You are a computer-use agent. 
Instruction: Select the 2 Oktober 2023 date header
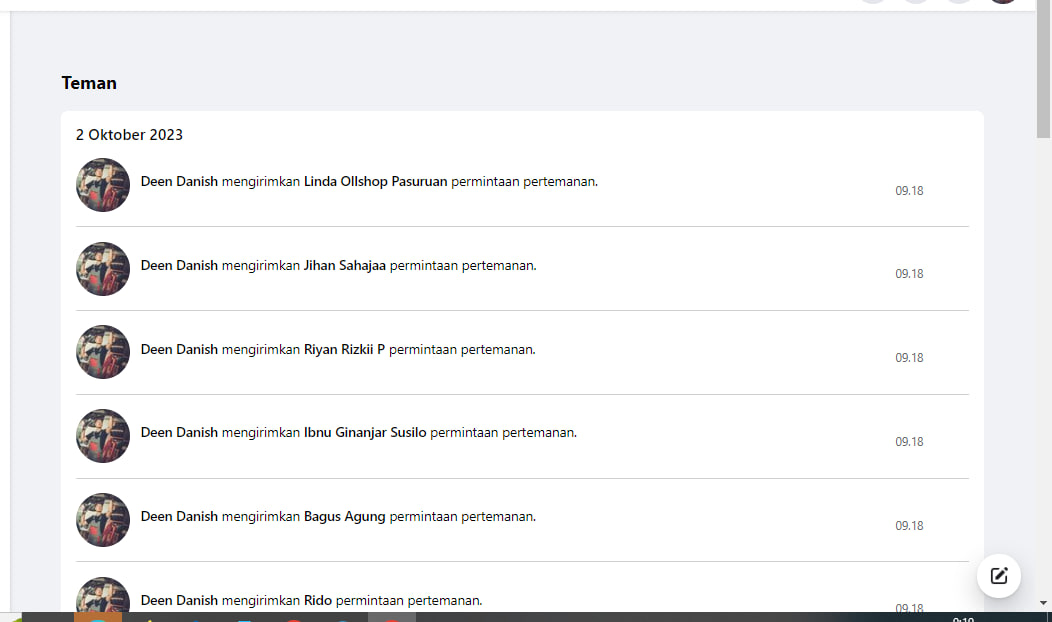click(x=129, y=135)
